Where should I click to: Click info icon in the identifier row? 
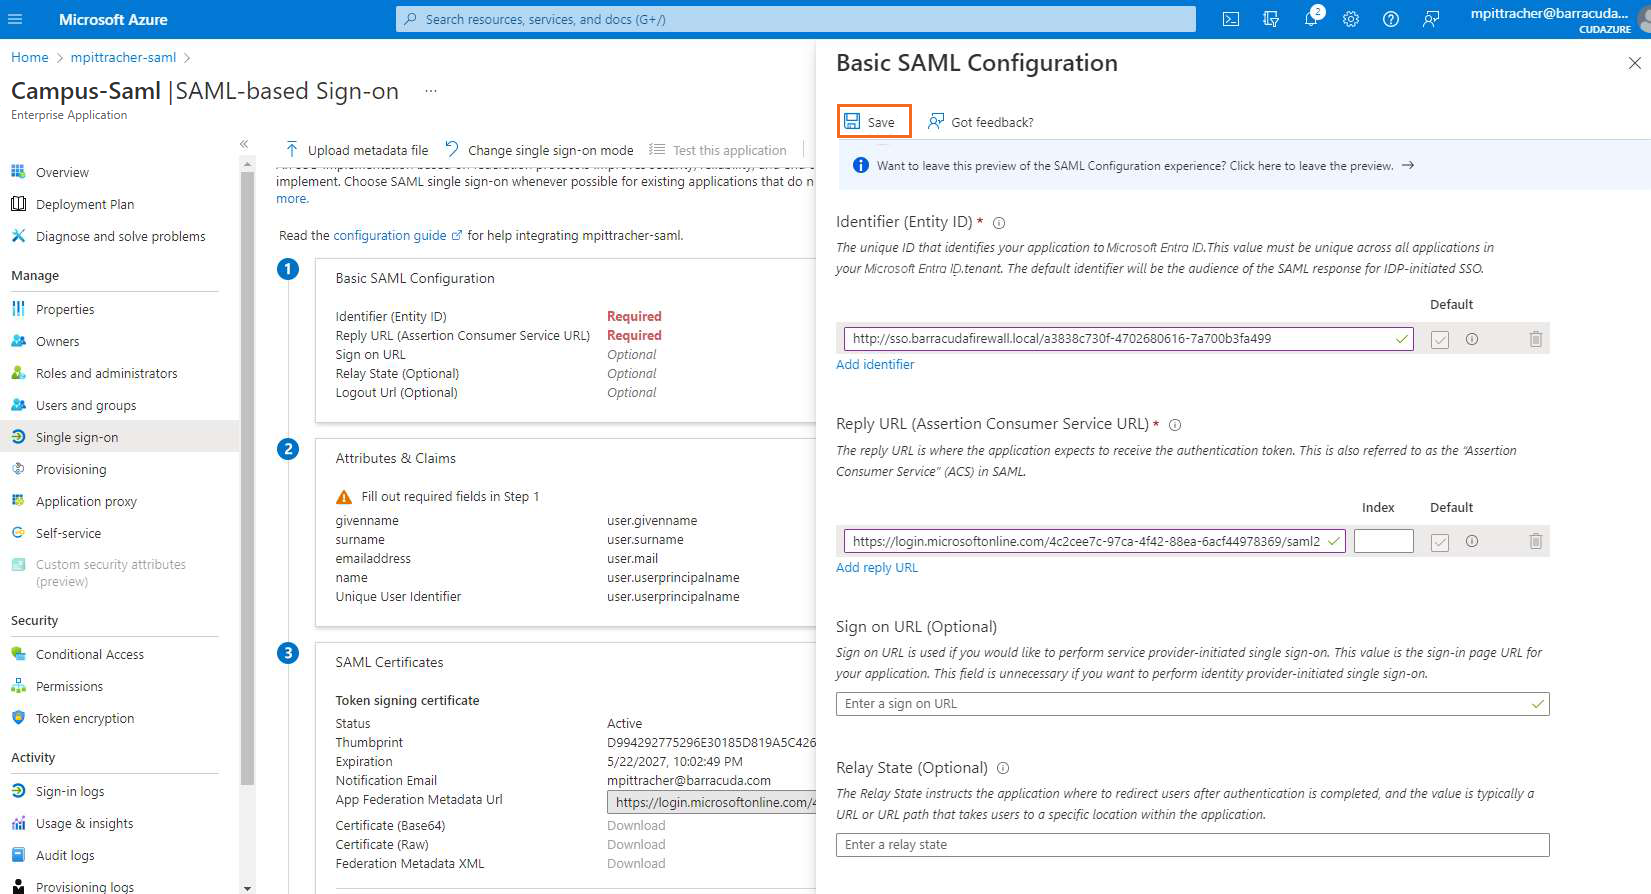tap(1472, 339)
